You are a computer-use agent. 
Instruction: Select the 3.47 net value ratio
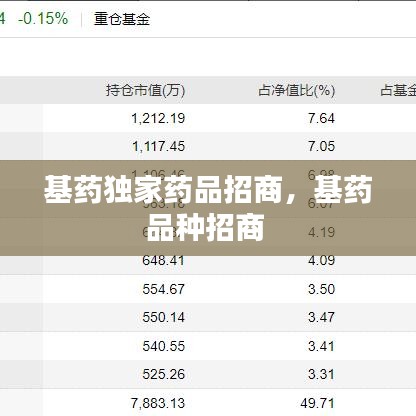pyautogui.click(x=321, y=317)
